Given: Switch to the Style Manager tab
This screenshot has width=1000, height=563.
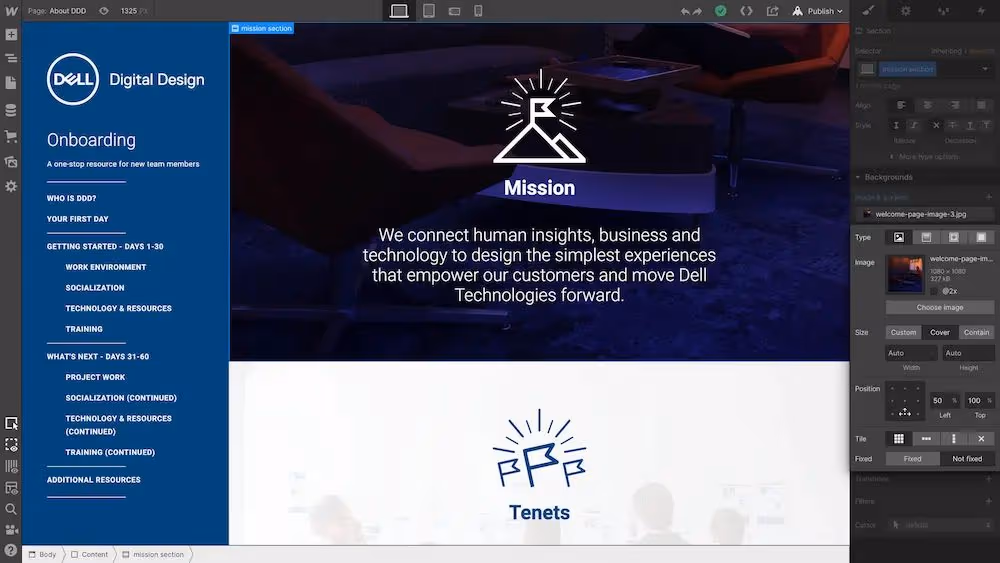Looking at the screenshot, I should 943,11.
